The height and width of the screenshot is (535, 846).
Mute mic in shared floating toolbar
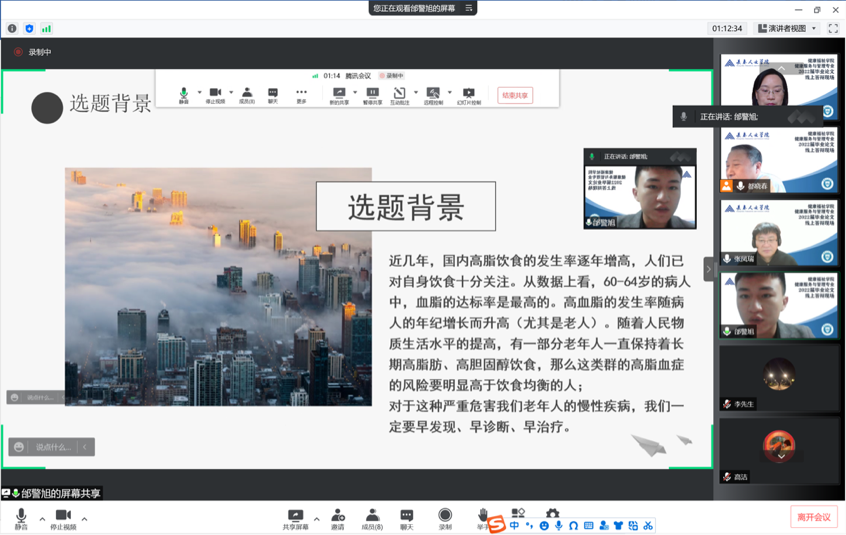click(184, 95)
